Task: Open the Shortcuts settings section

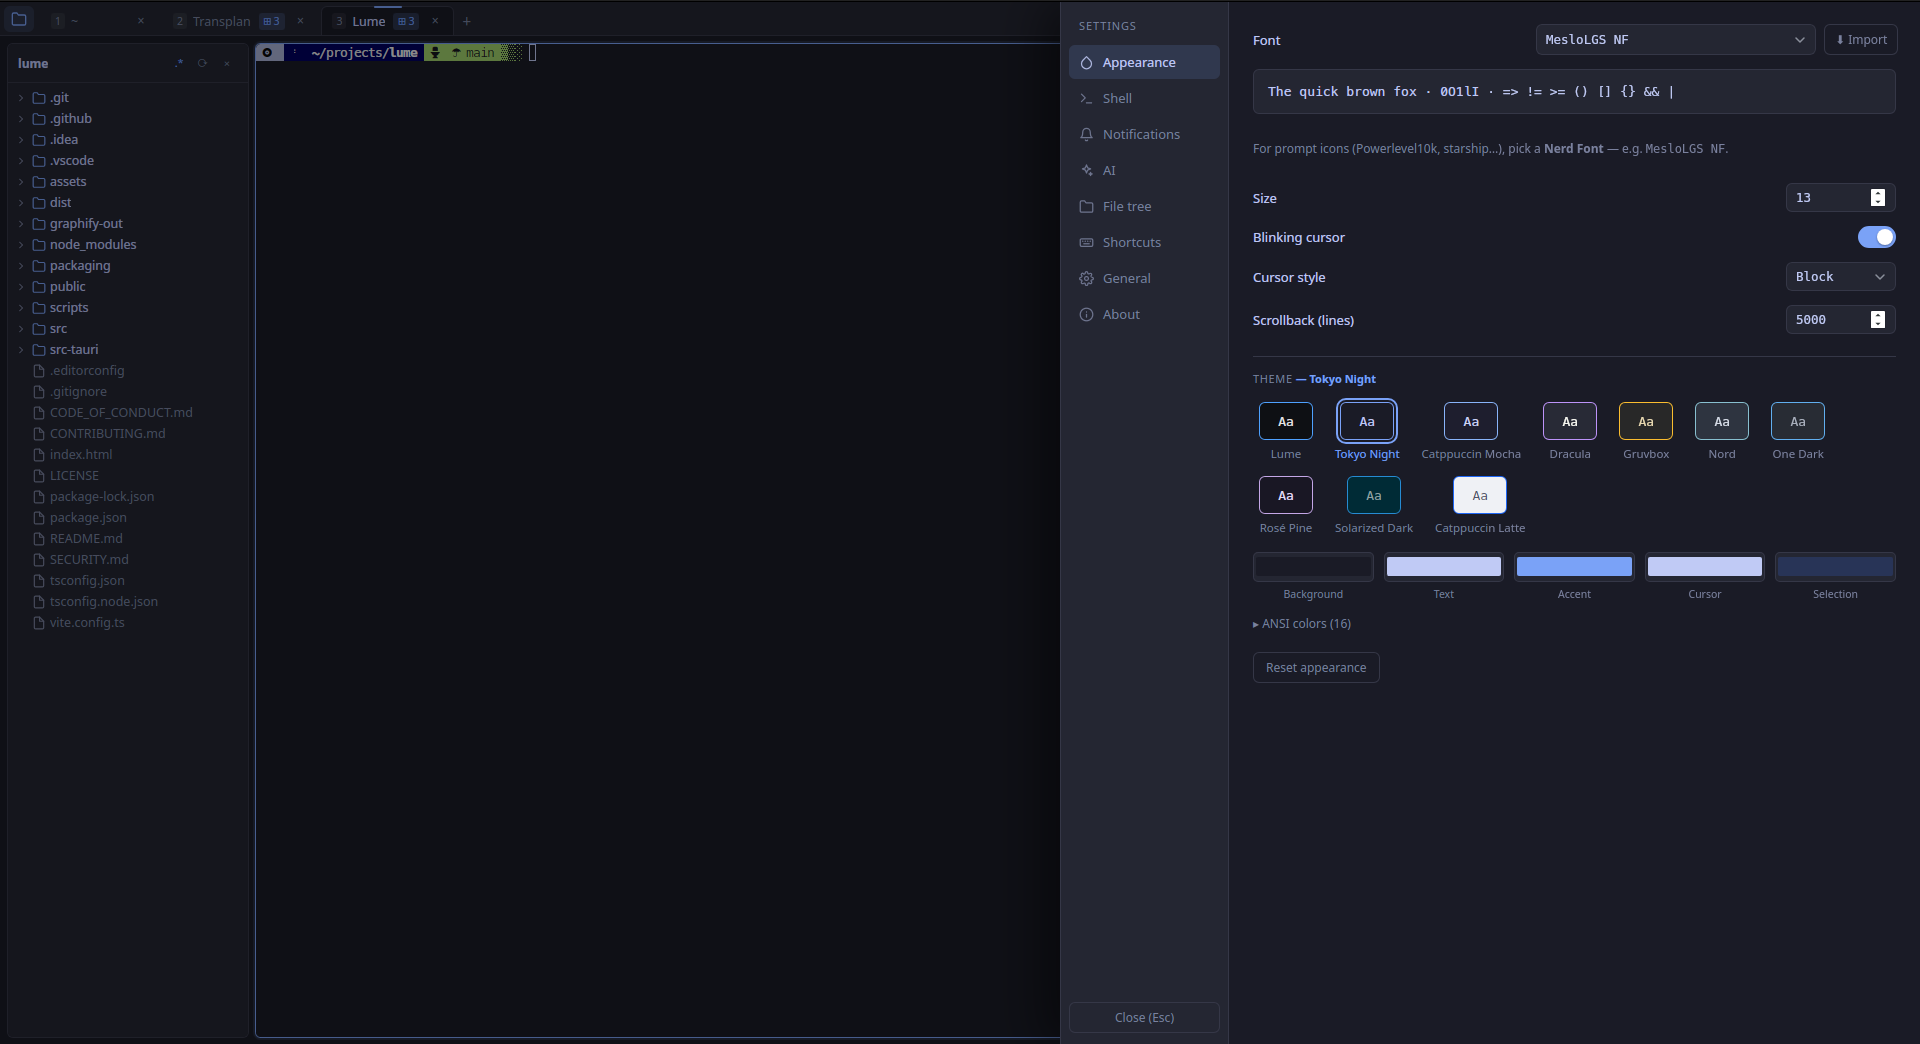Action: click(1144, 242)
